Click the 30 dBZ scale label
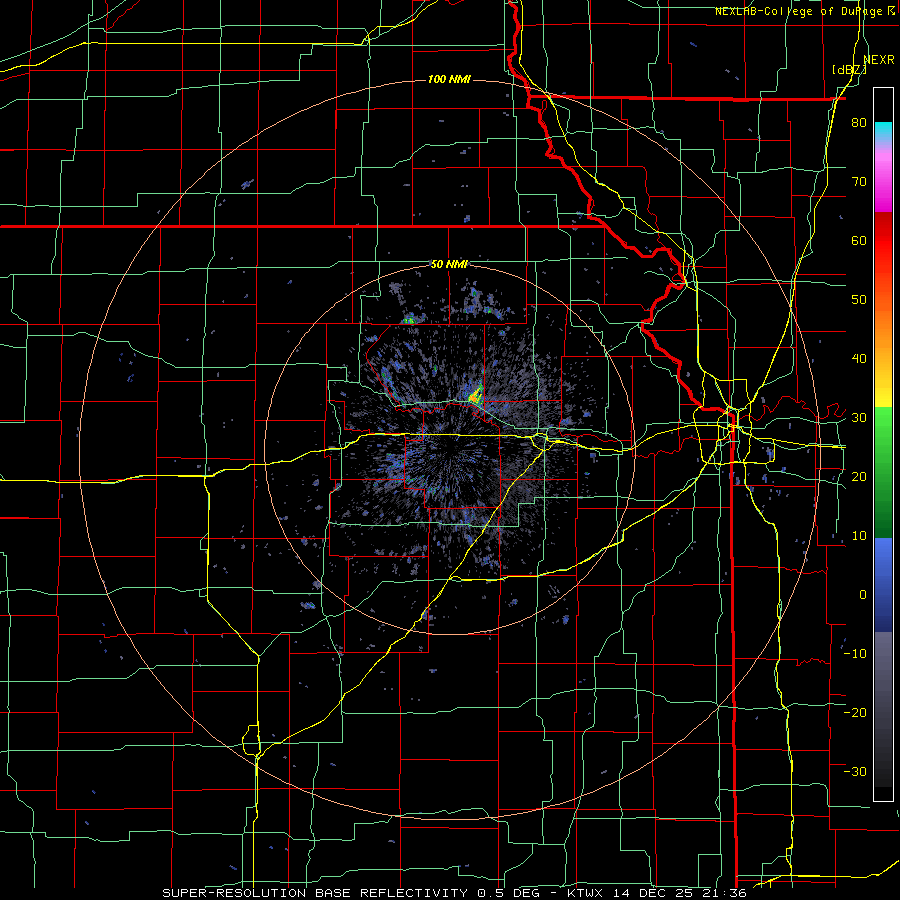This screenshot has height=900, width=900. (x=859, y=418)
